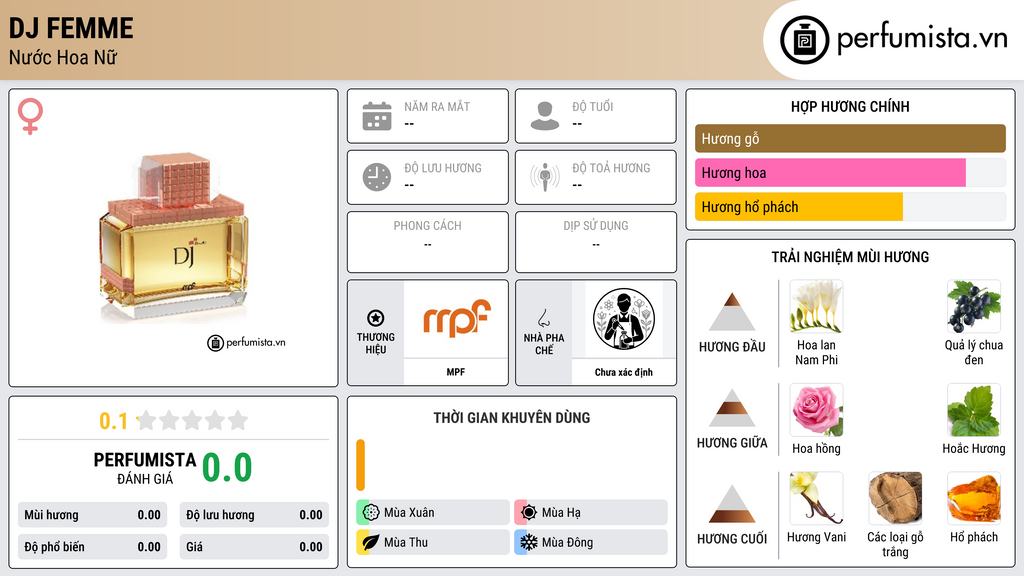
Task: Click the five-star rating row
Action: point(192,420)
